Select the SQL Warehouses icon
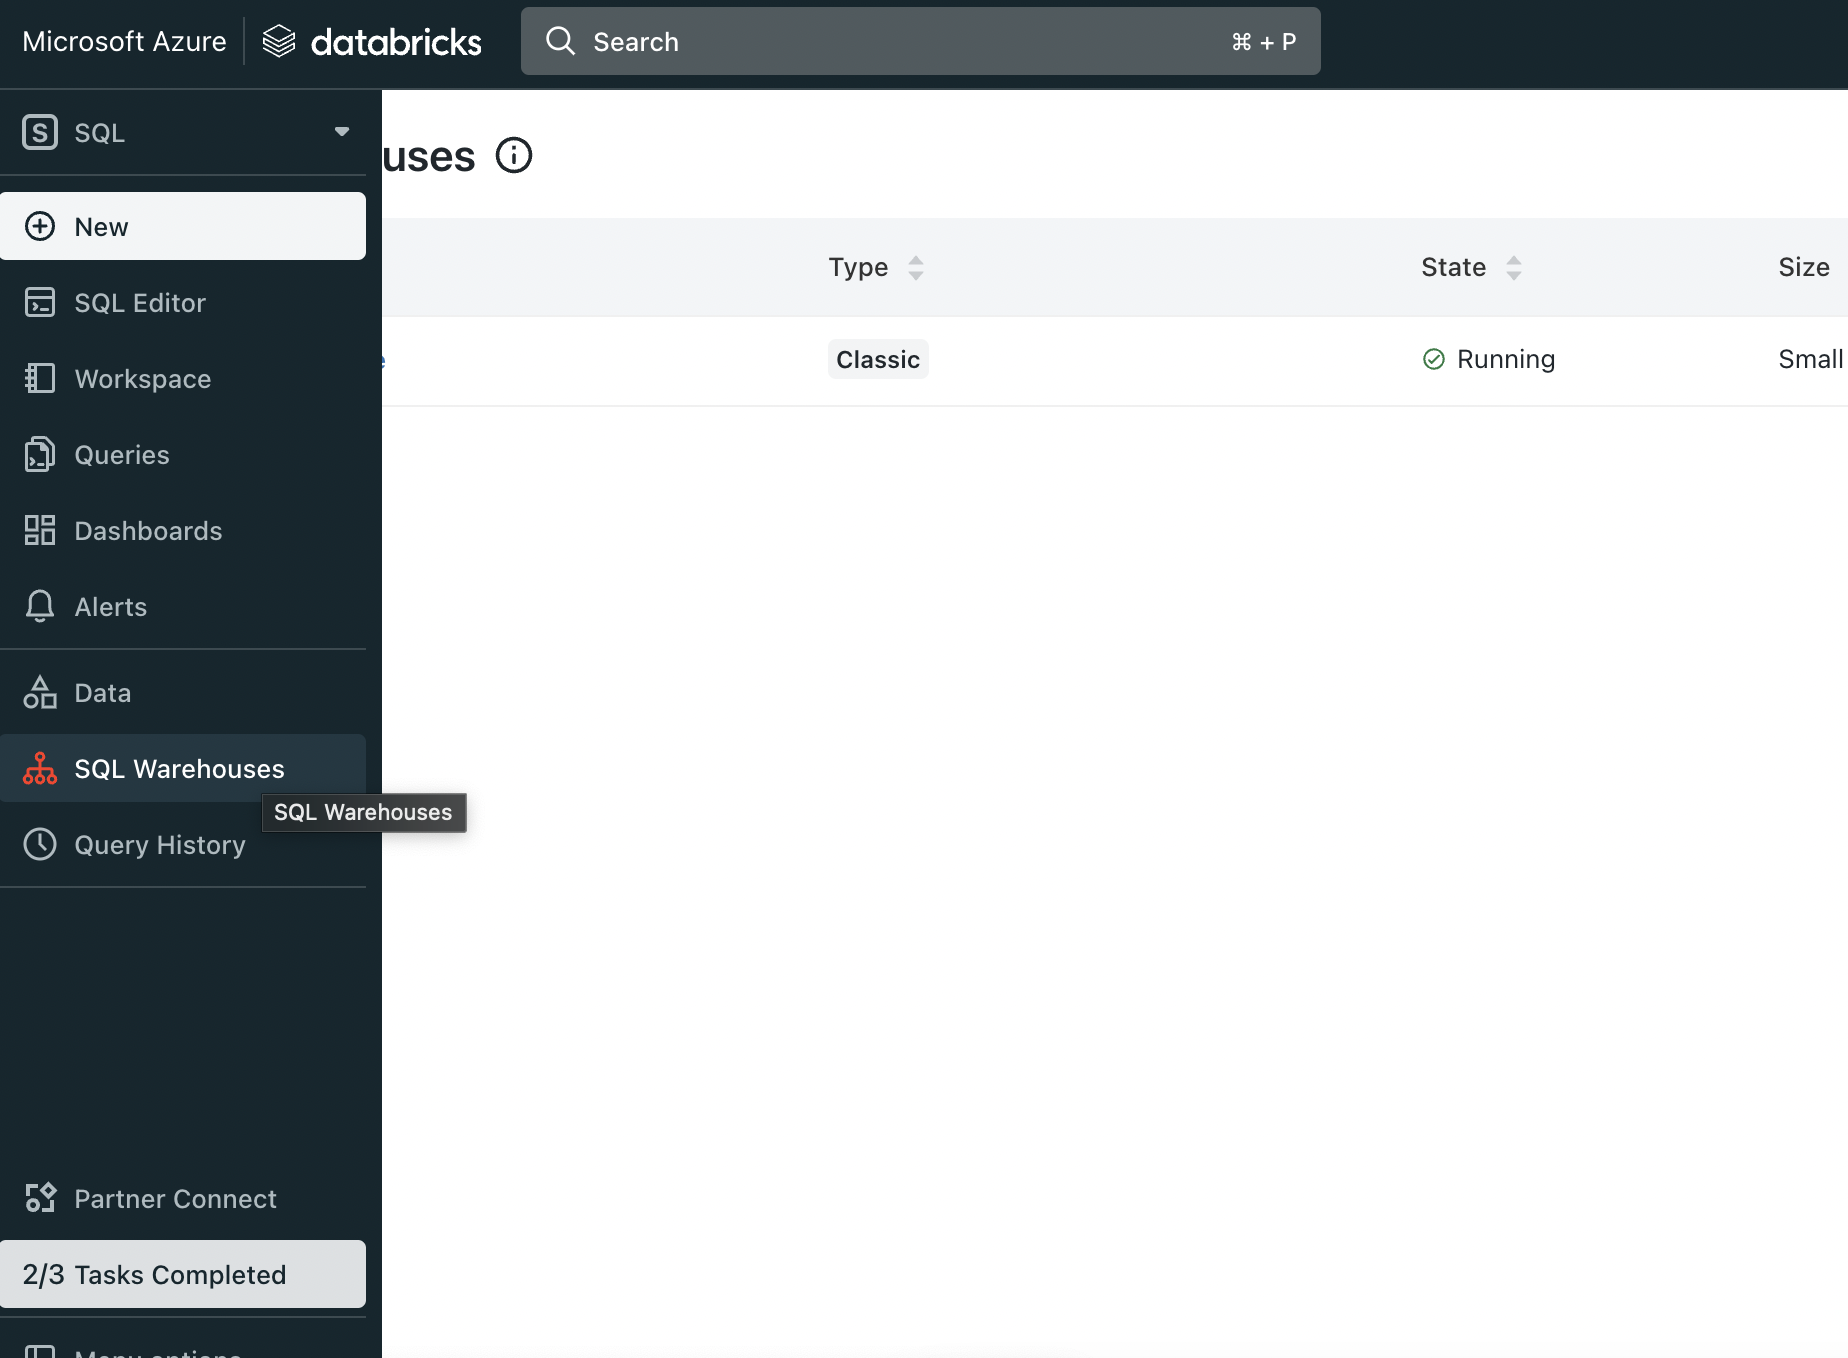The image size is (1848, 1358). click(x=40, y=768)
